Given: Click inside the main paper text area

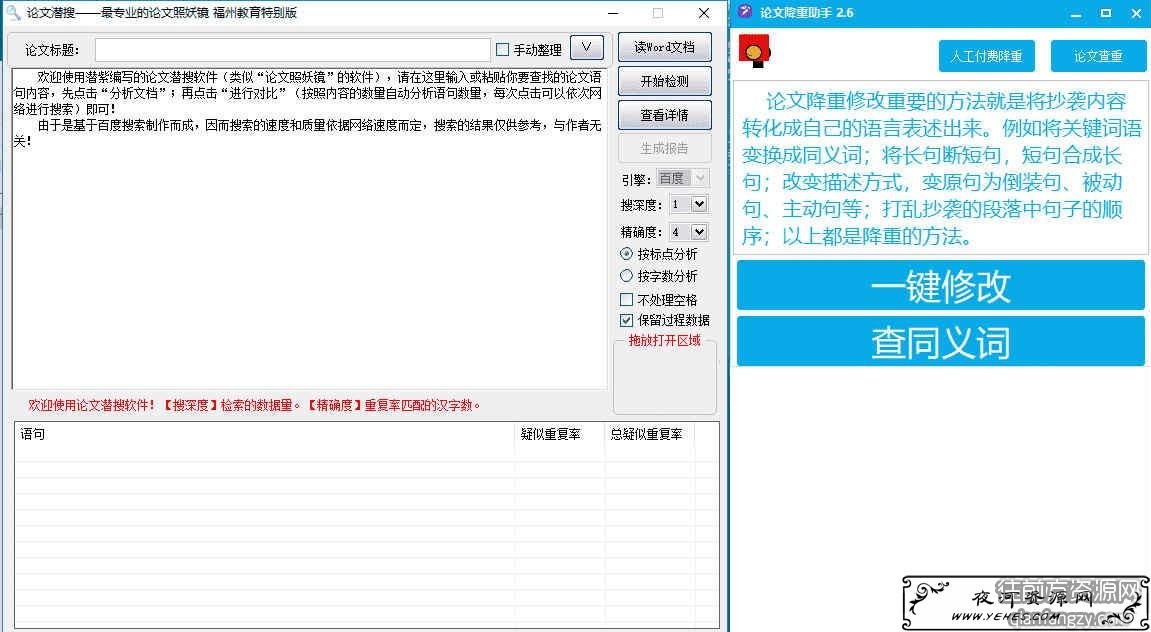Looking at the screenshot, I should (309, 228).
